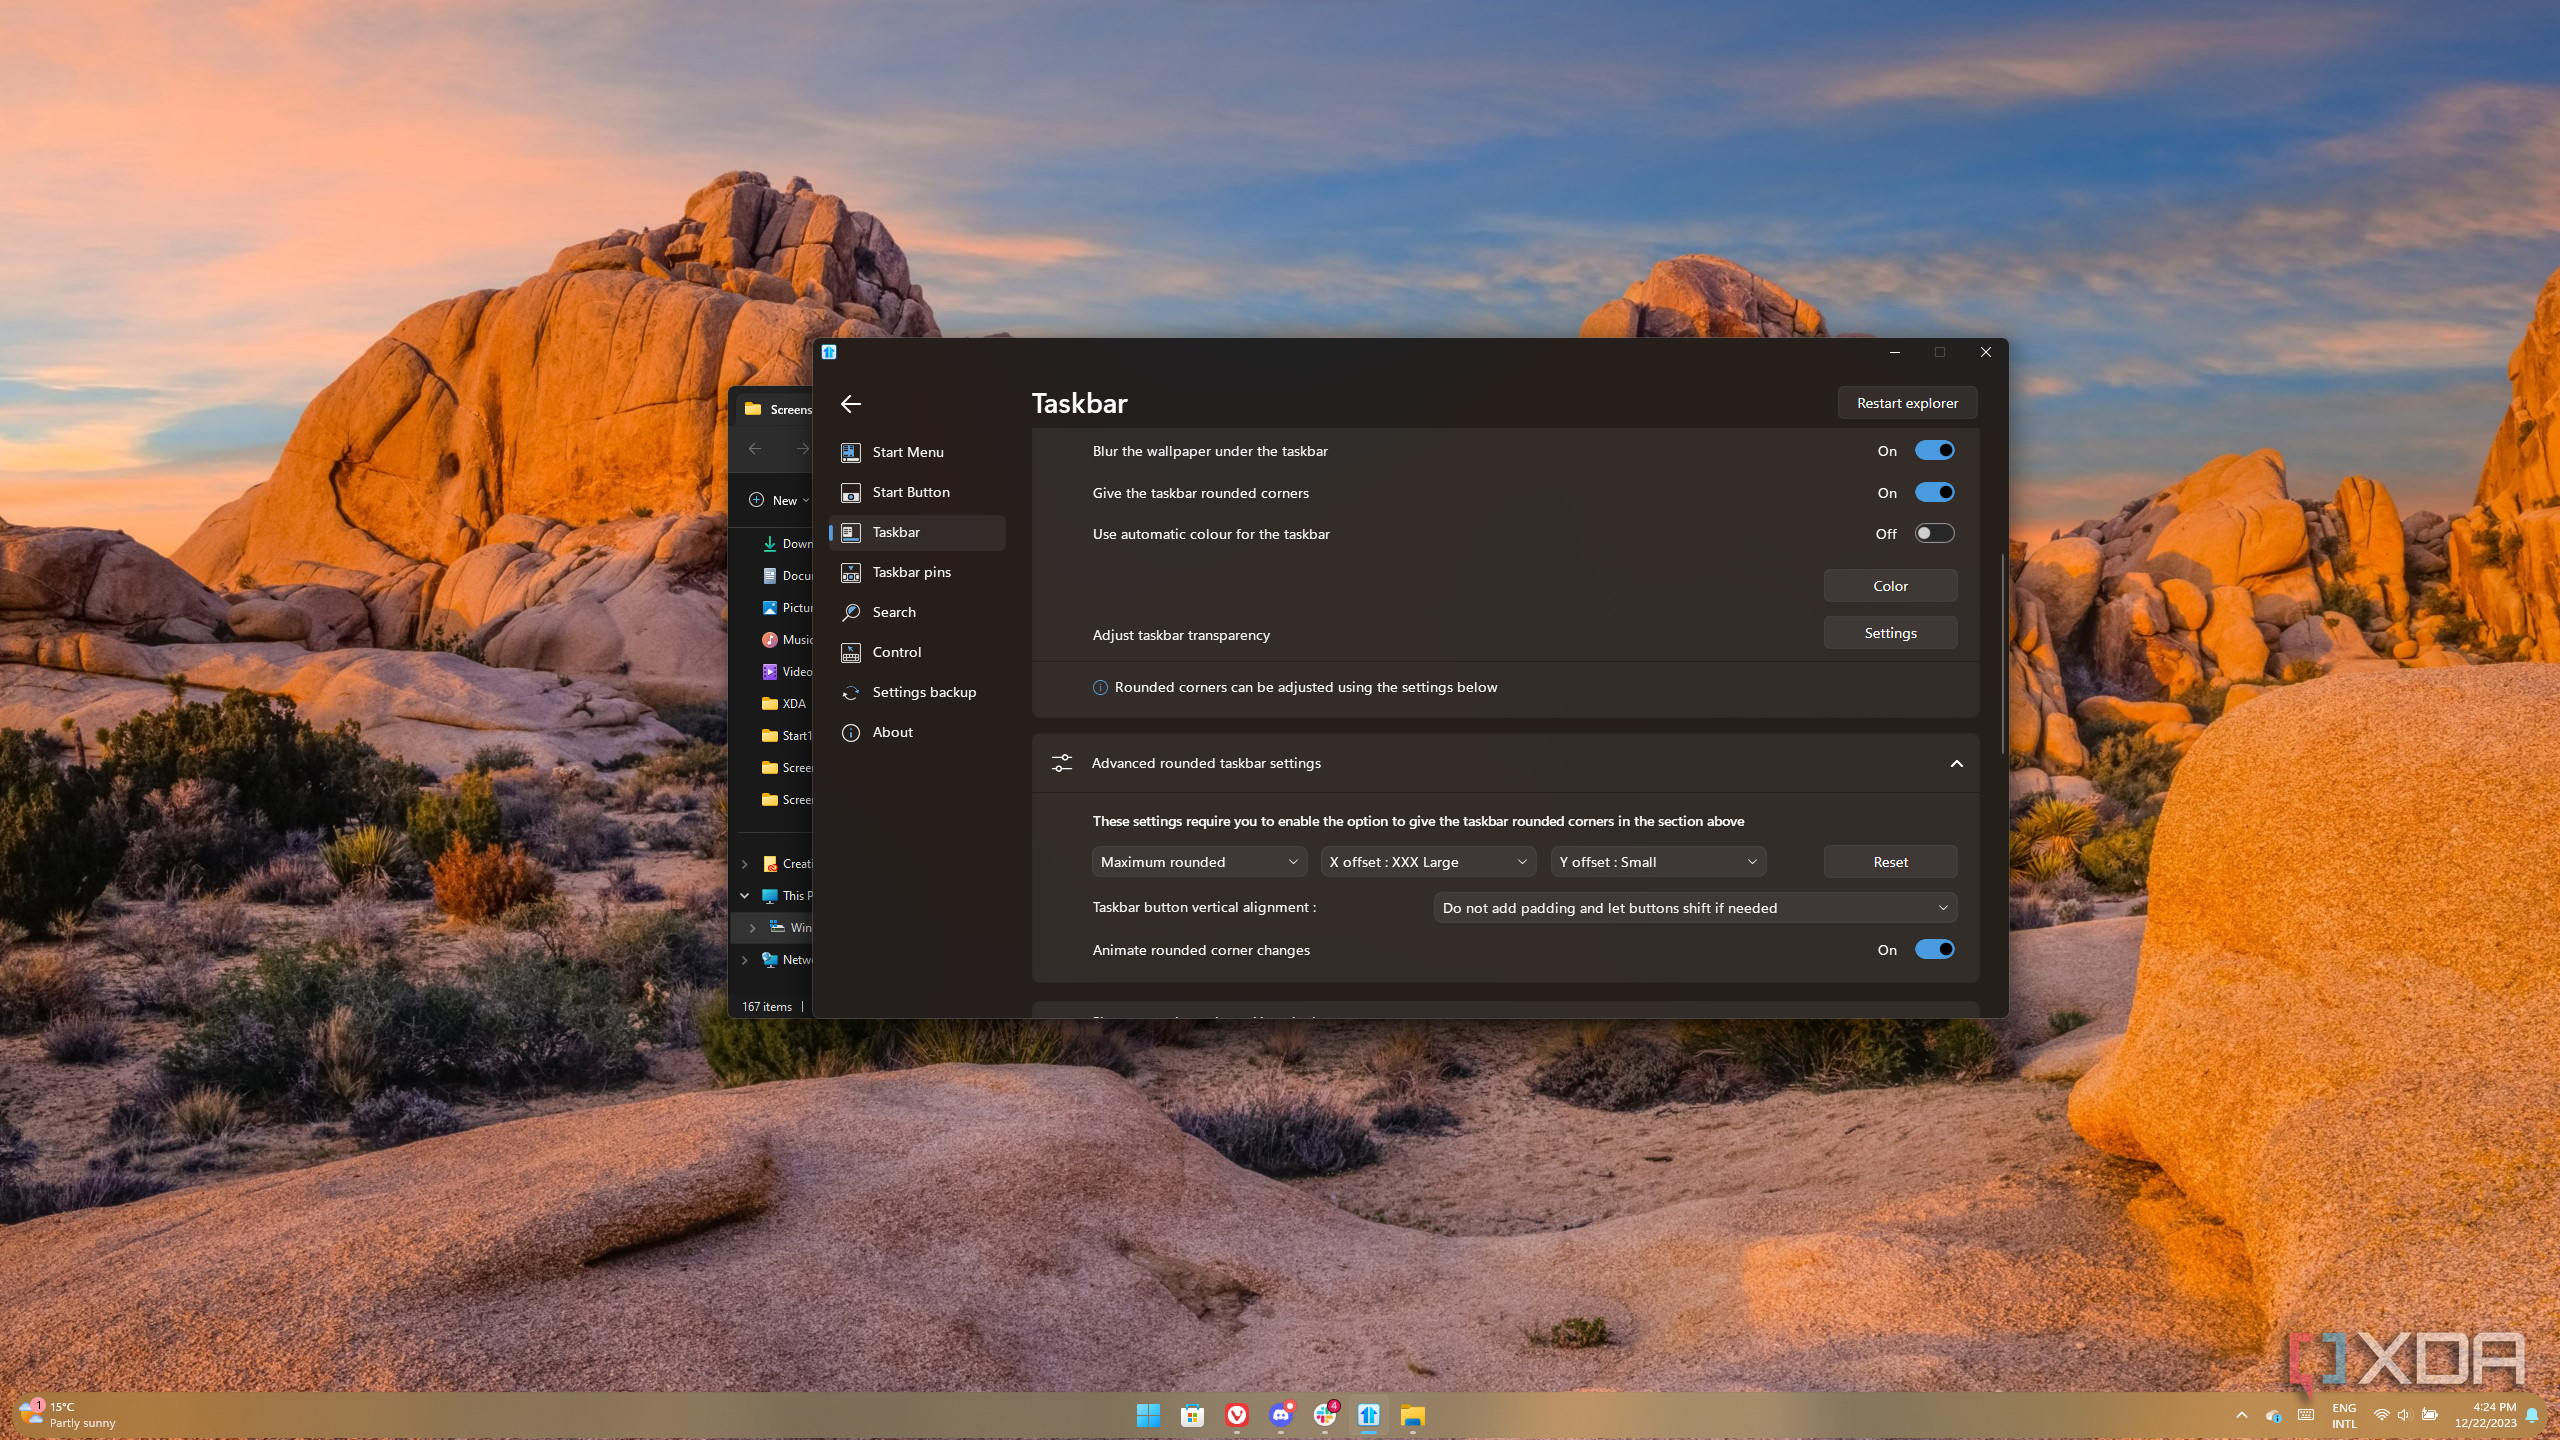This screenshot has height=1440, width=2560.
Task: Show hidden icons chevron in system tray
Action: tap(2241, 1415)
